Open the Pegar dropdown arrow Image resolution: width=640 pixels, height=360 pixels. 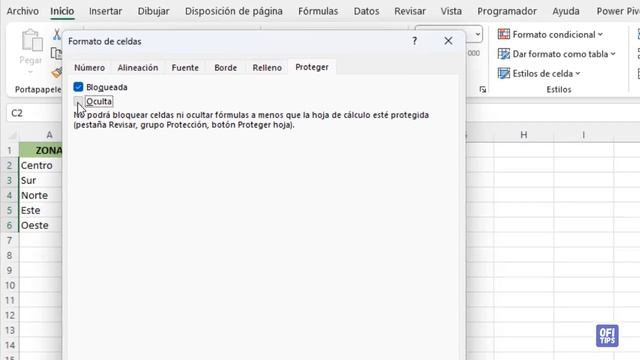tap(31, 73)
